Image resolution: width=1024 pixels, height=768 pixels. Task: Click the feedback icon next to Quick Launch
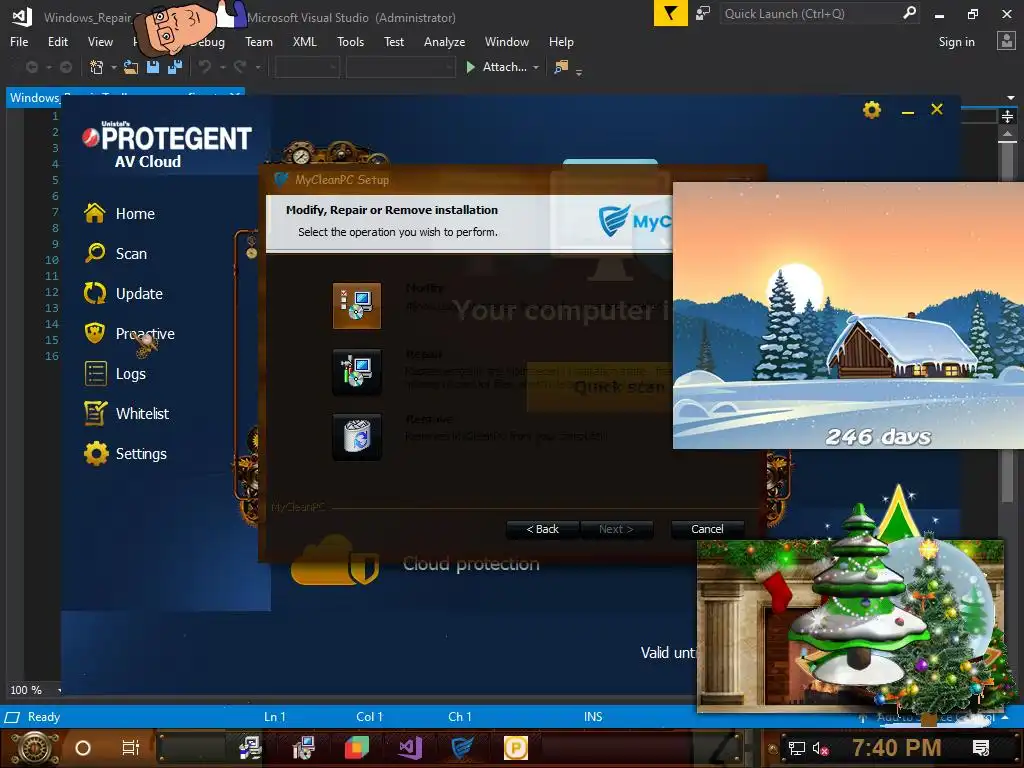[x=703, y=14]
